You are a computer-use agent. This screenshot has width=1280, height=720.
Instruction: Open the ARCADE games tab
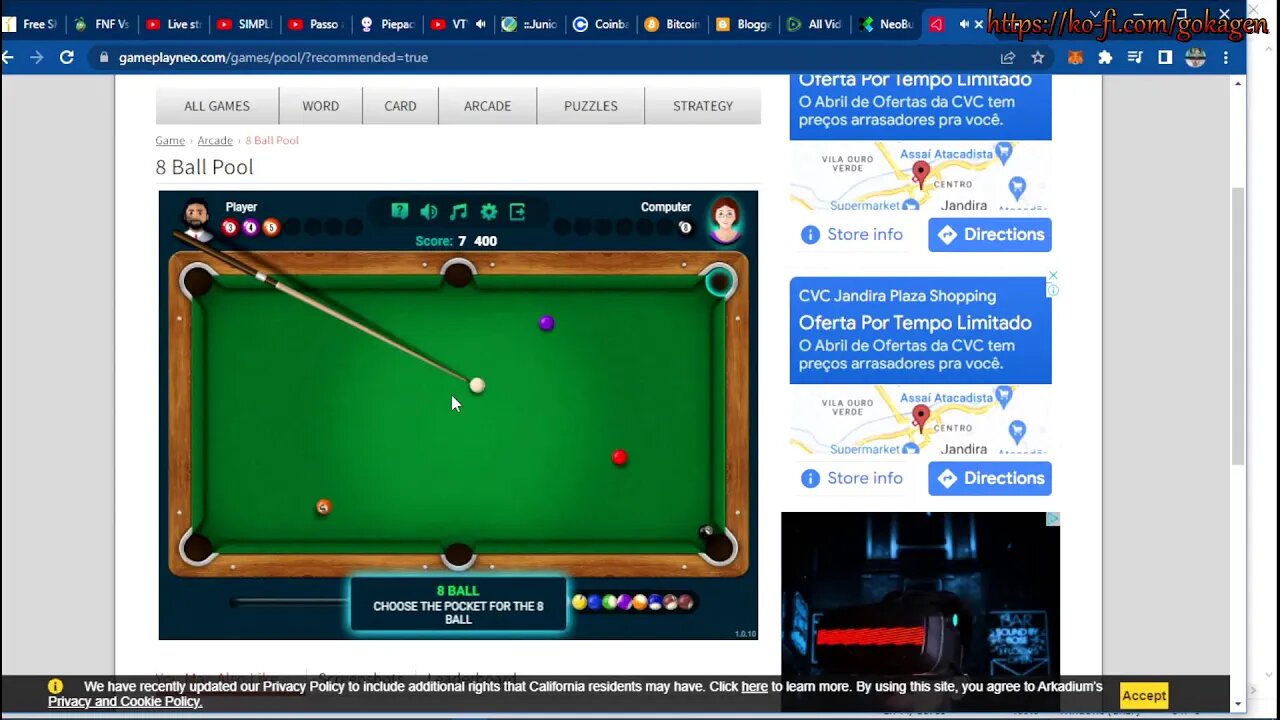click(x=487, y=106)
